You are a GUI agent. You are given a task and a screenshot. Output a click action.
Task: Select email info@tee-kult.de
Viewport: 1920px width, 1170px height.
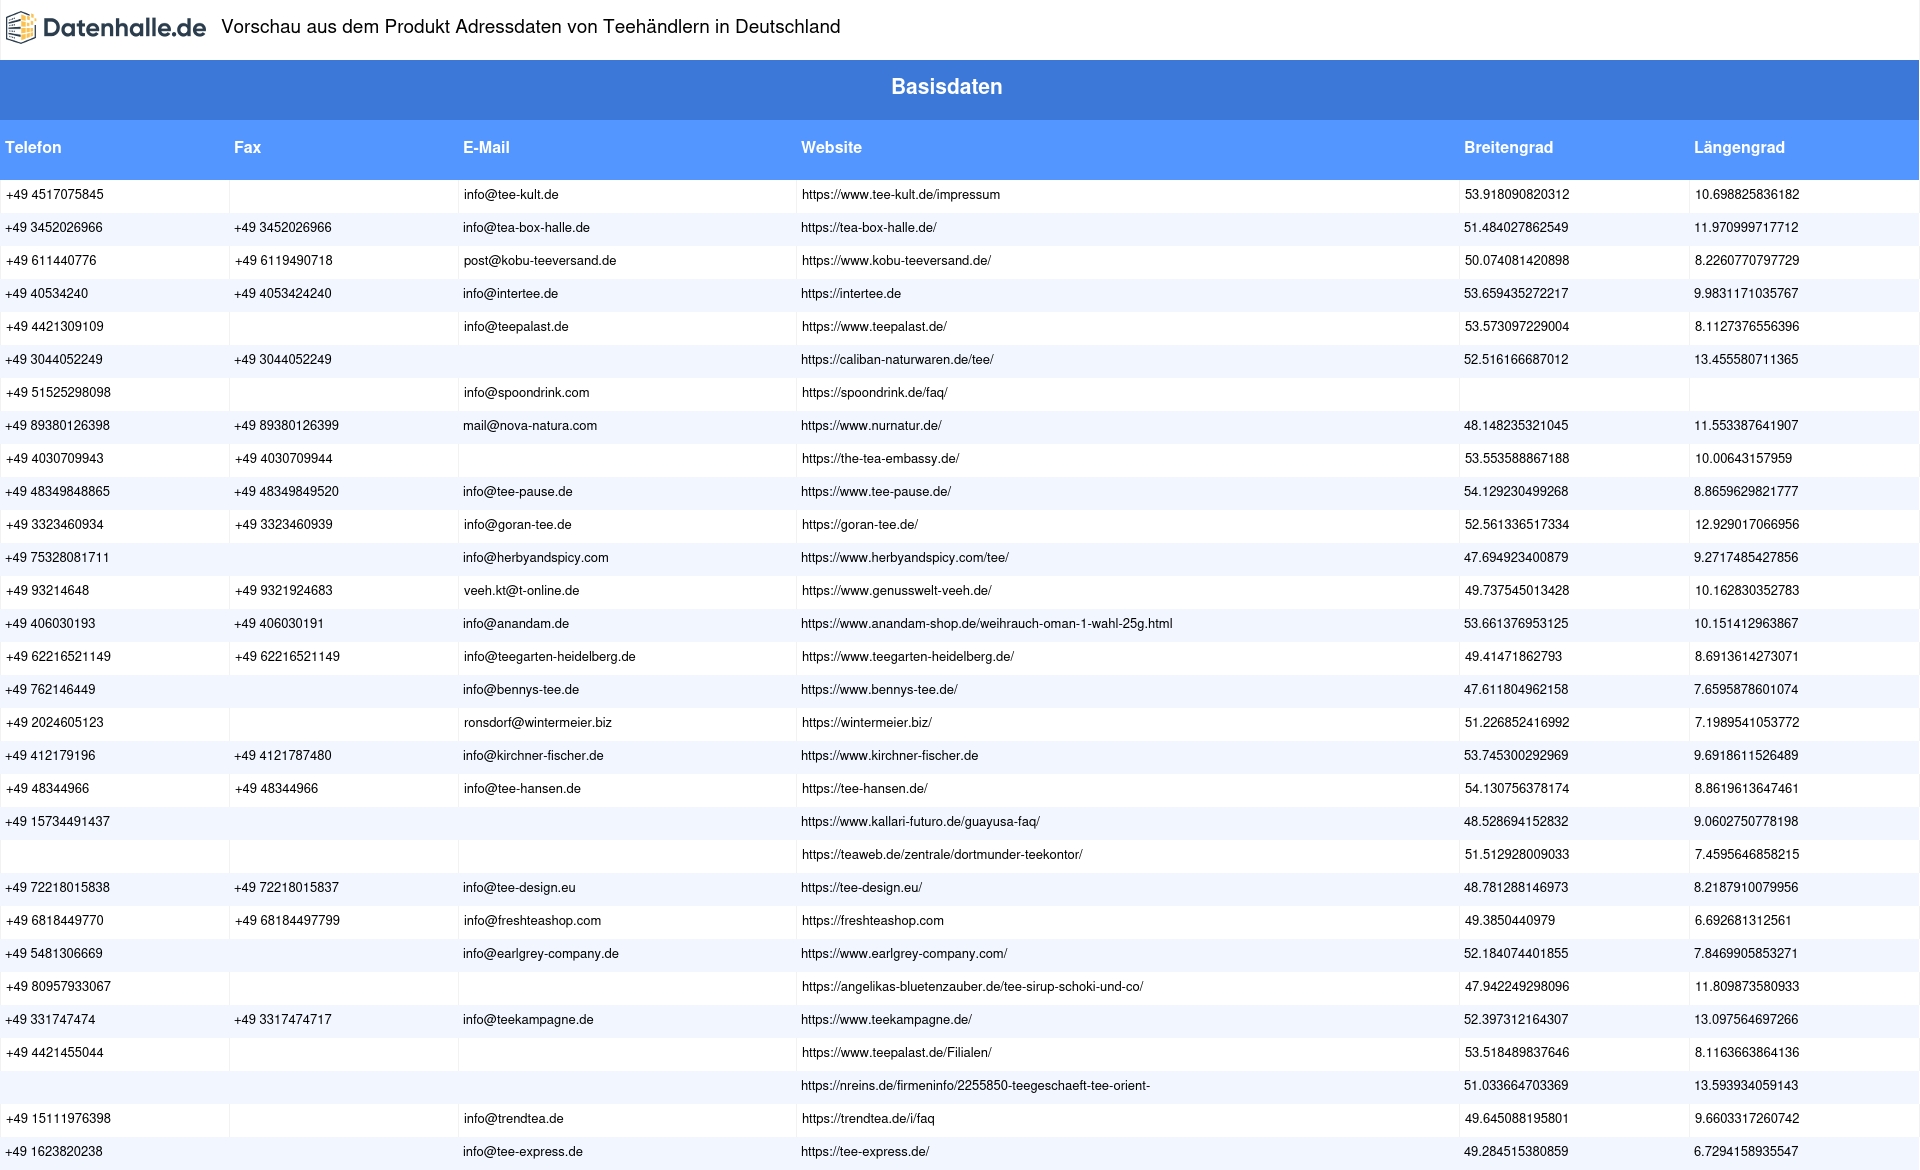511,195
